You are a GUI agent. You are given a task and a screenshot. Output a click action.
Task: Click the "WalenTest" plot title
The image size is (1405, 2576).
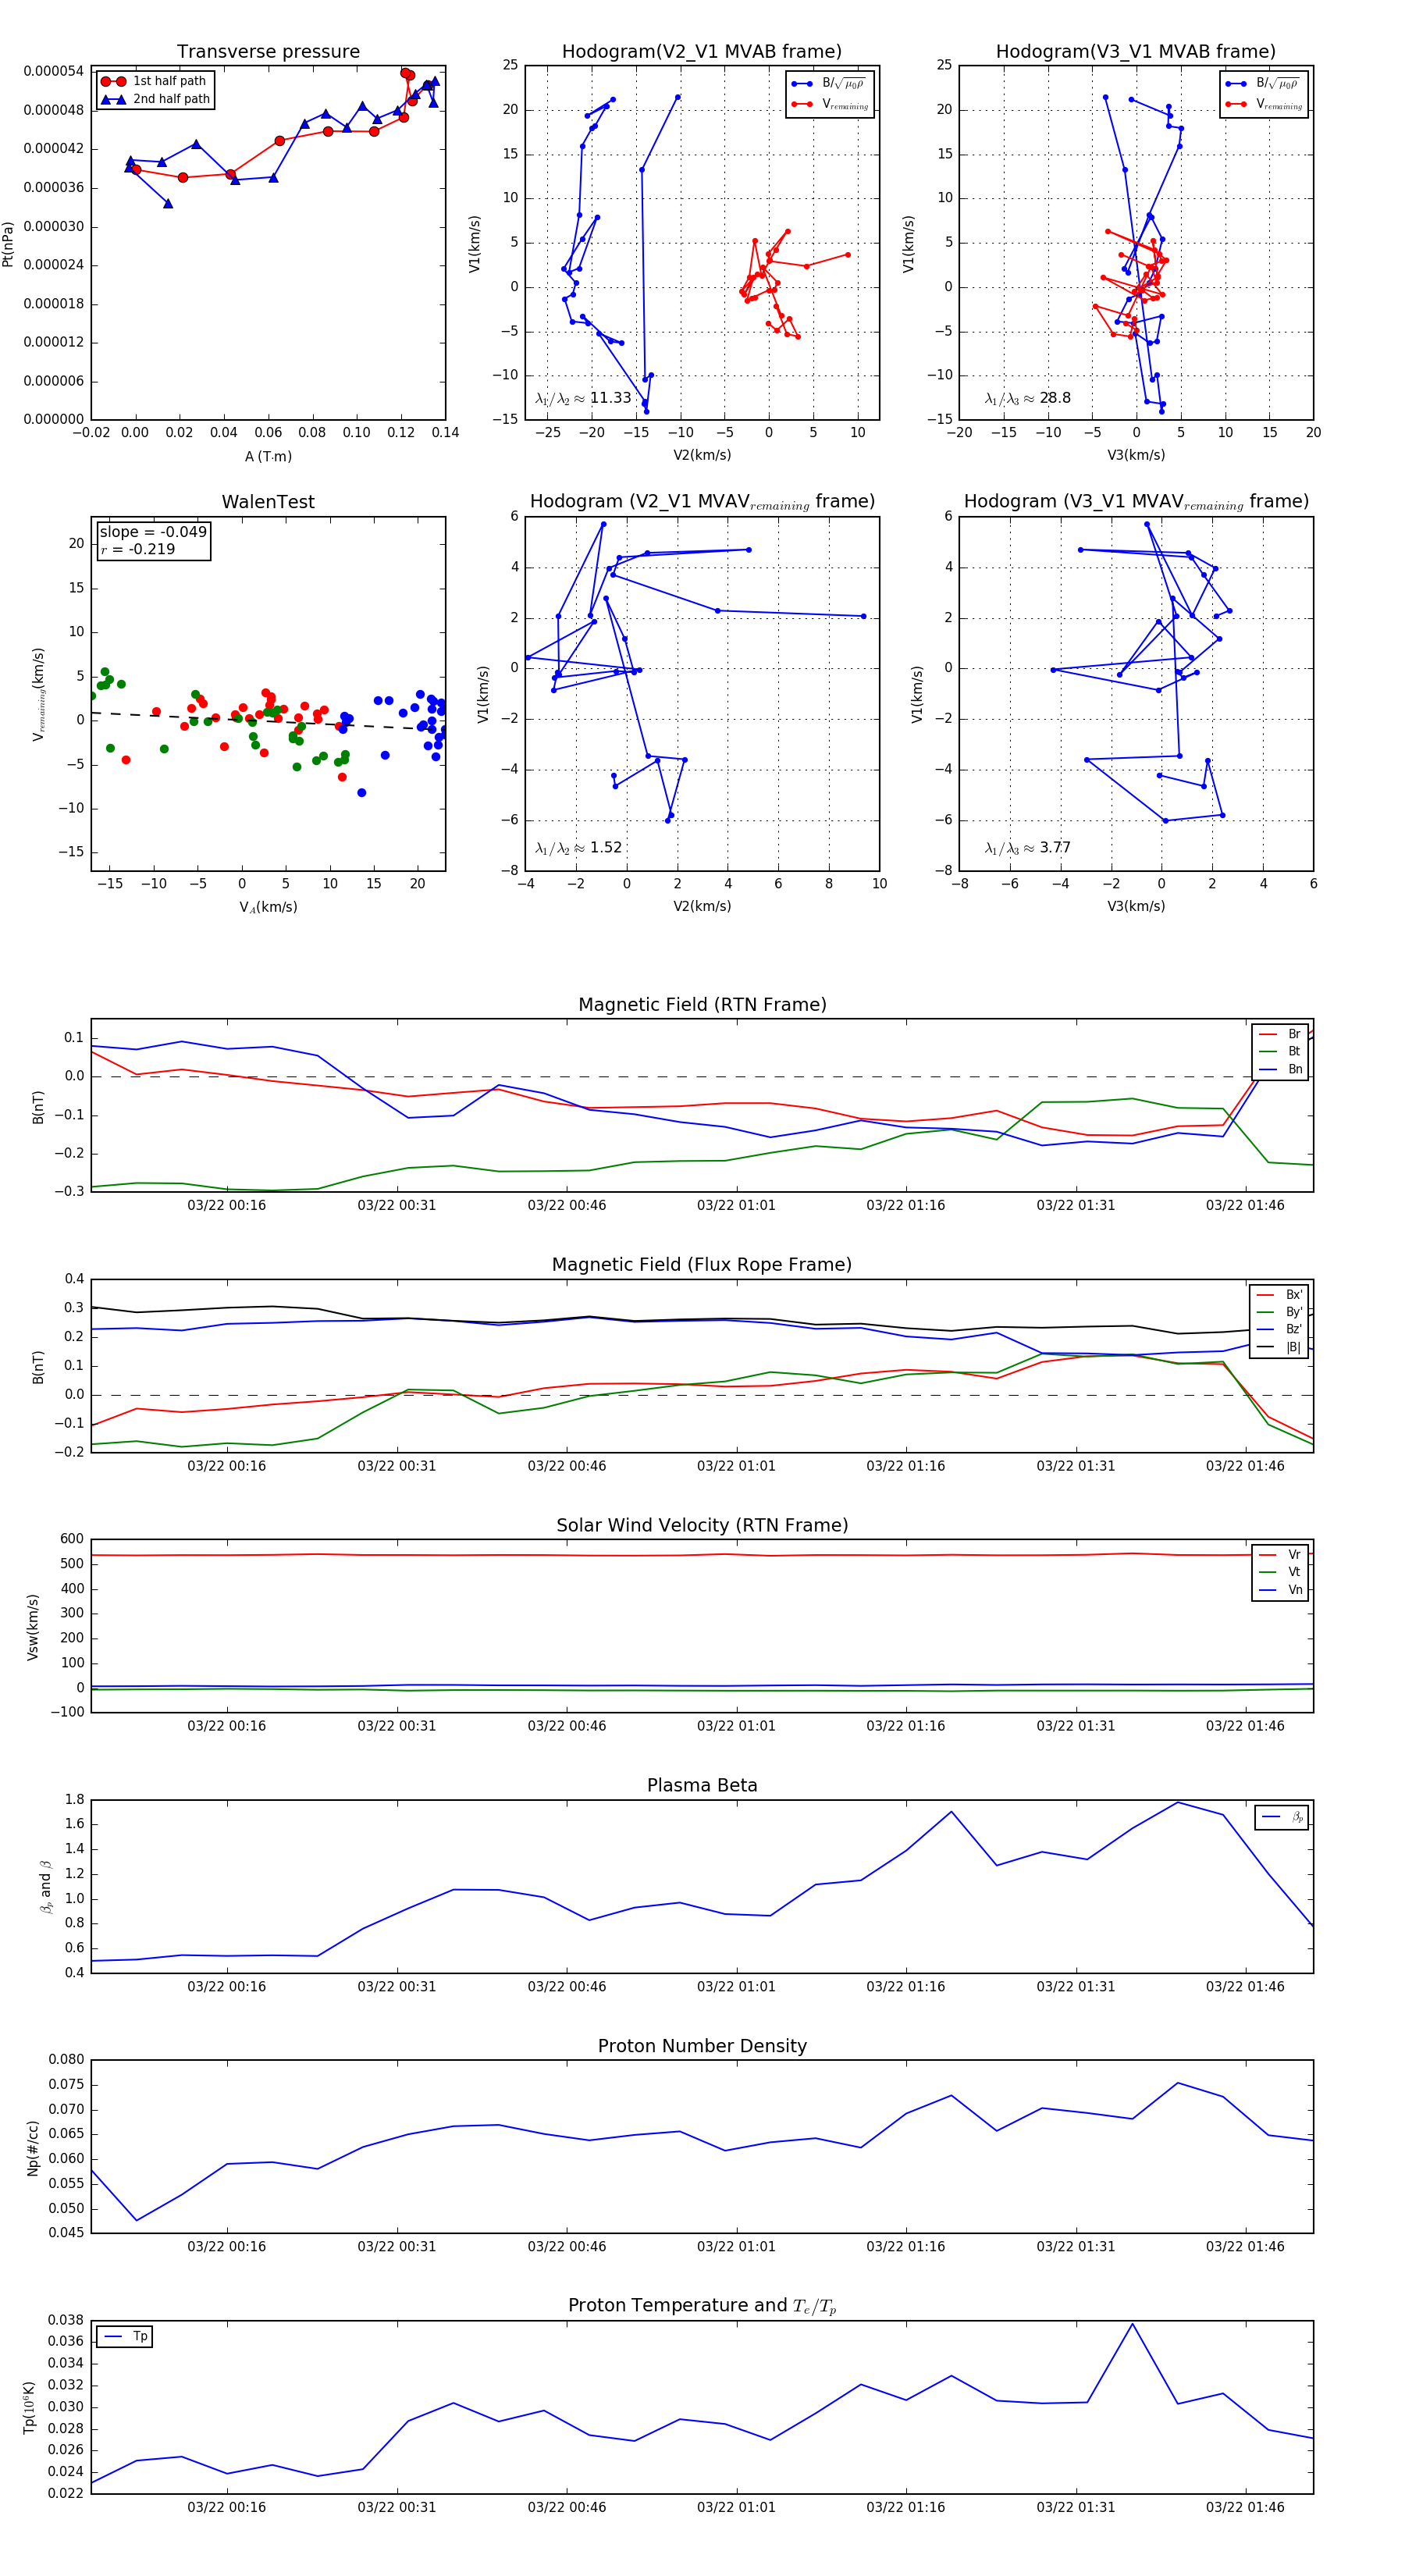[x=268, y=502]
